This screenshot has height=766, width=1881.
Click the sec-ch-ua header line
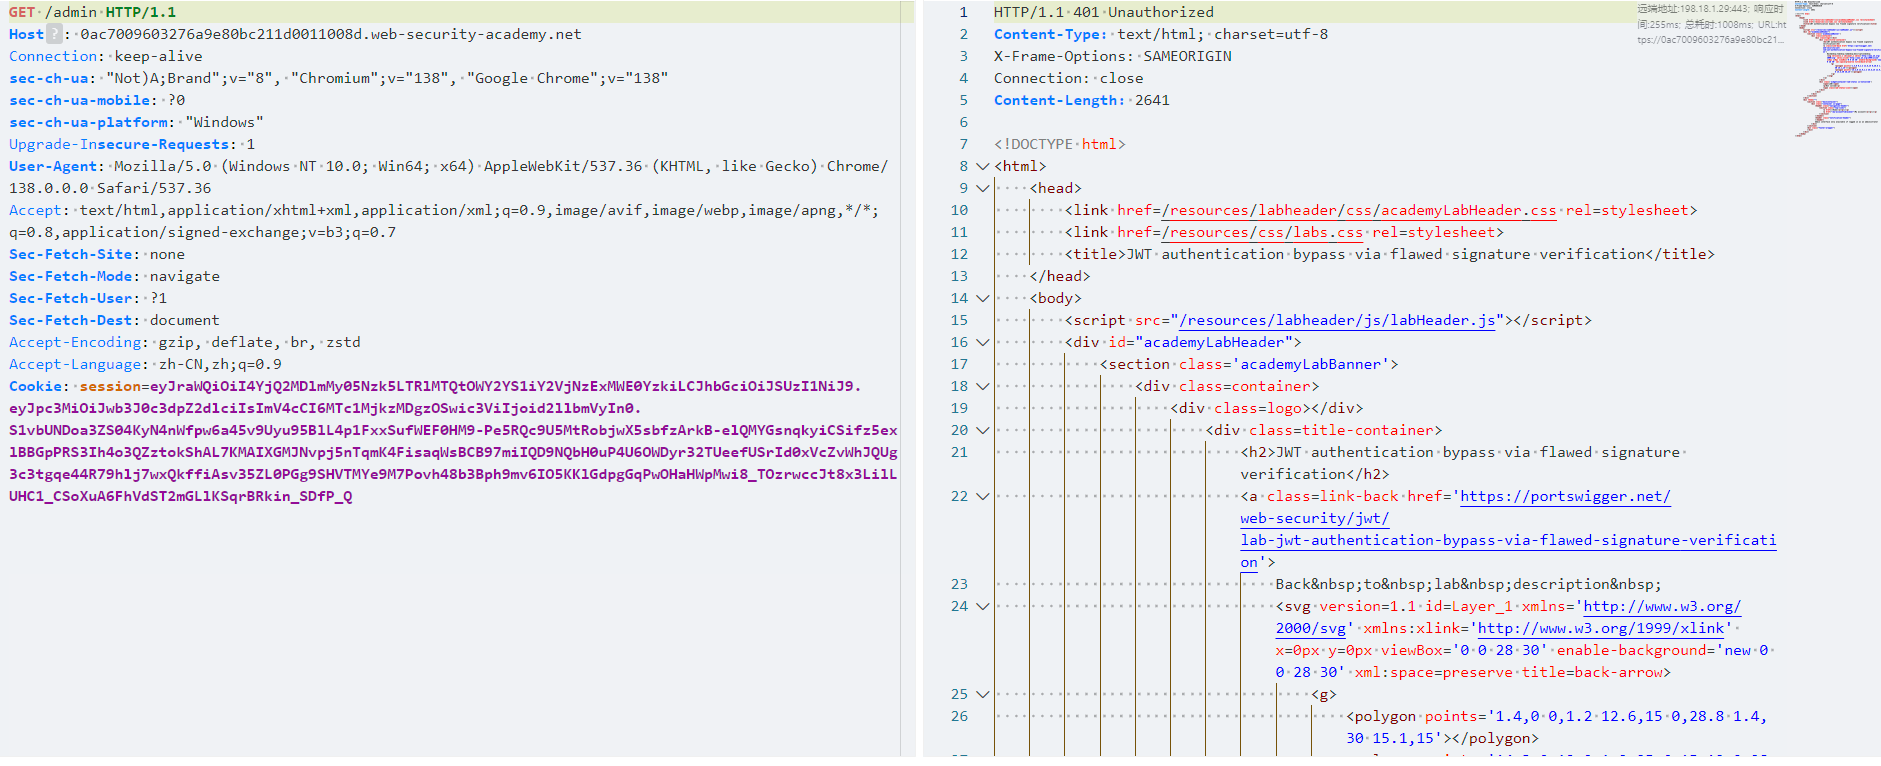(x=339, y=78)
